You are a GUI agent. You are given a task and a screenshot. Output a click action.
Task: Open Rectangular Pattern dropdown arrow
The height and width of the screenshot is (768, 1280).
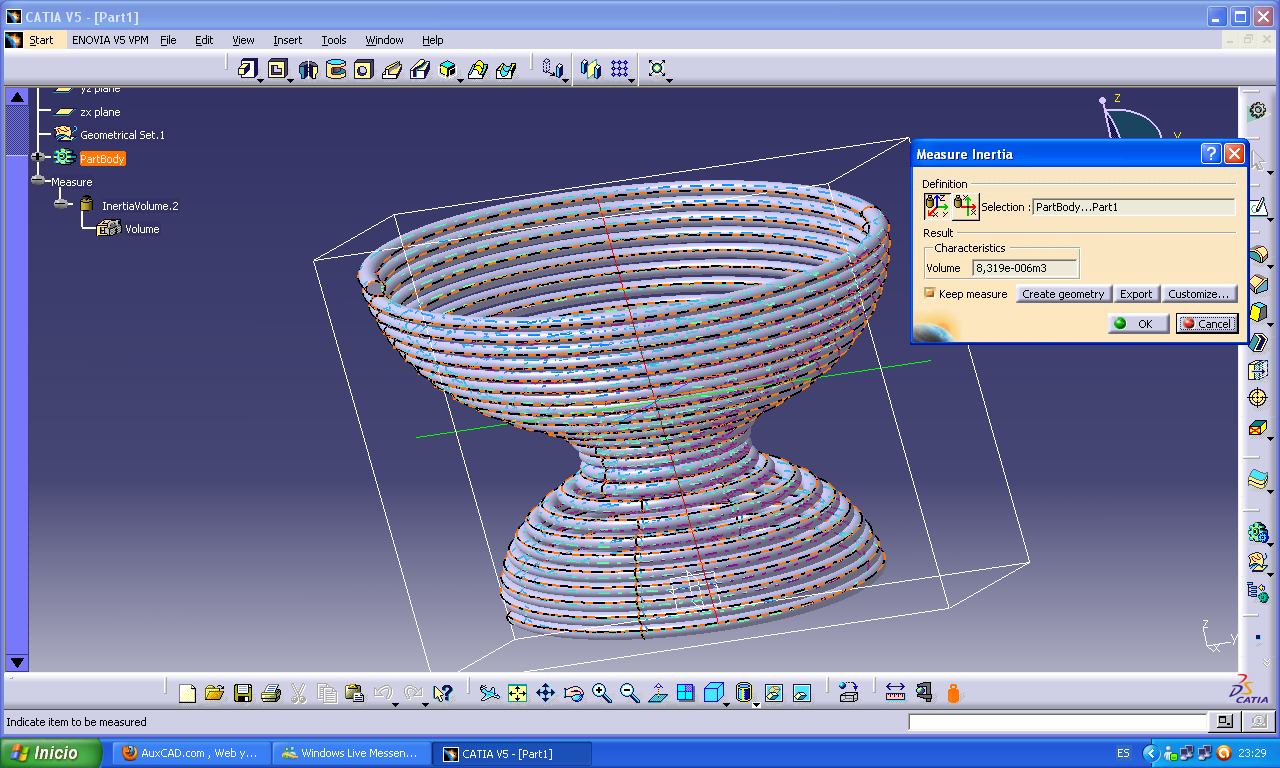coord(633,79)
